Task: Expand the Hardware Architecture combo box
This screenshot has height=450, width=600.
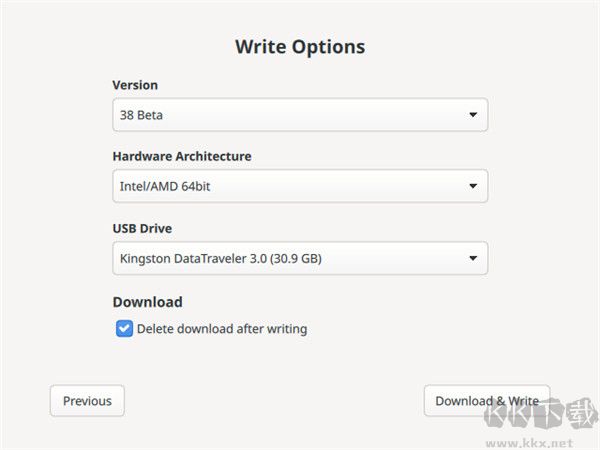Action: (x=300, y=186)
